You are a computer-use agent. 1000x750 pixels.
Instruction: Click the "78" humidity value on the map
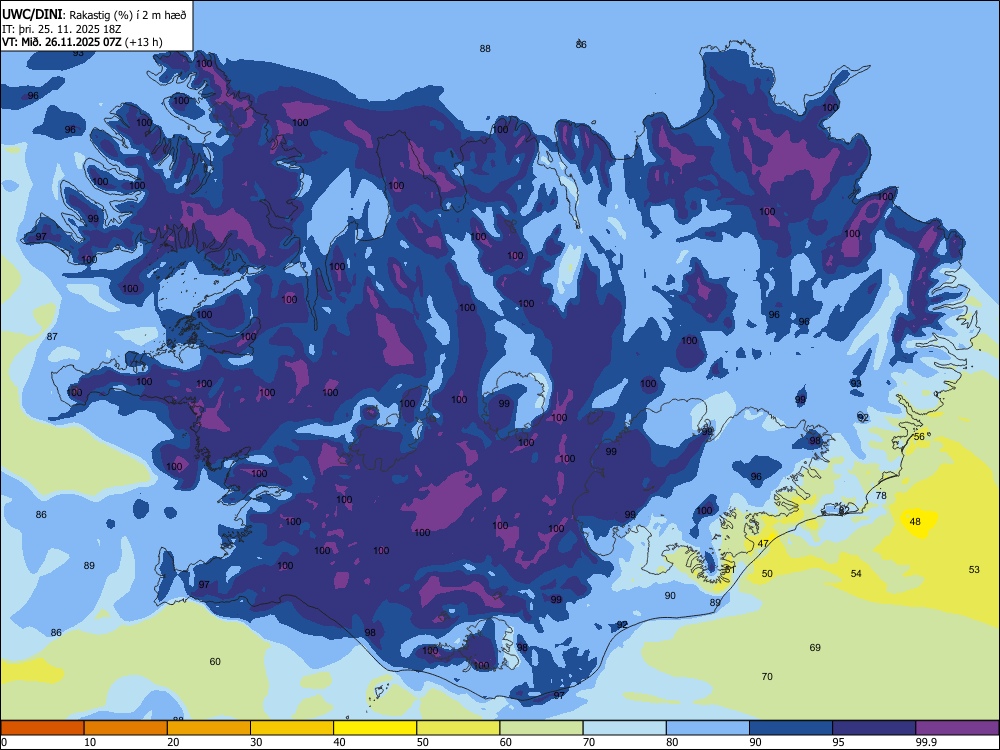(x=881, y=496)
